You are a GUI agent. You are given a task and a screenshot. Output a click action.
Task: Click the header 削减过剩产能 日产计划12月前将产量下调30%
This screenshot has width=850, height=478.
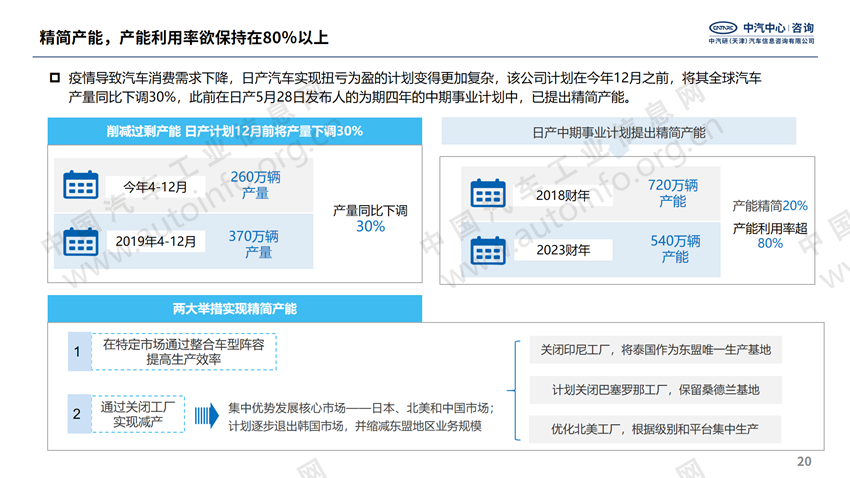pos(235,131)
